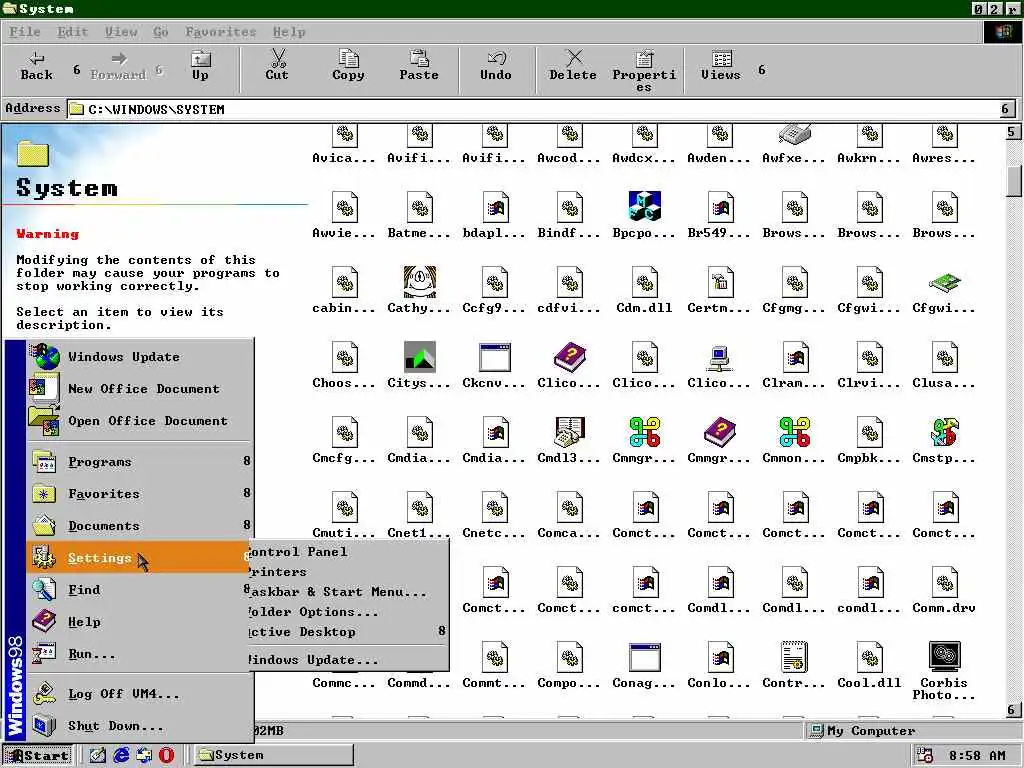Launch Internet Explorer from quick launch

(x=121, y=755)
